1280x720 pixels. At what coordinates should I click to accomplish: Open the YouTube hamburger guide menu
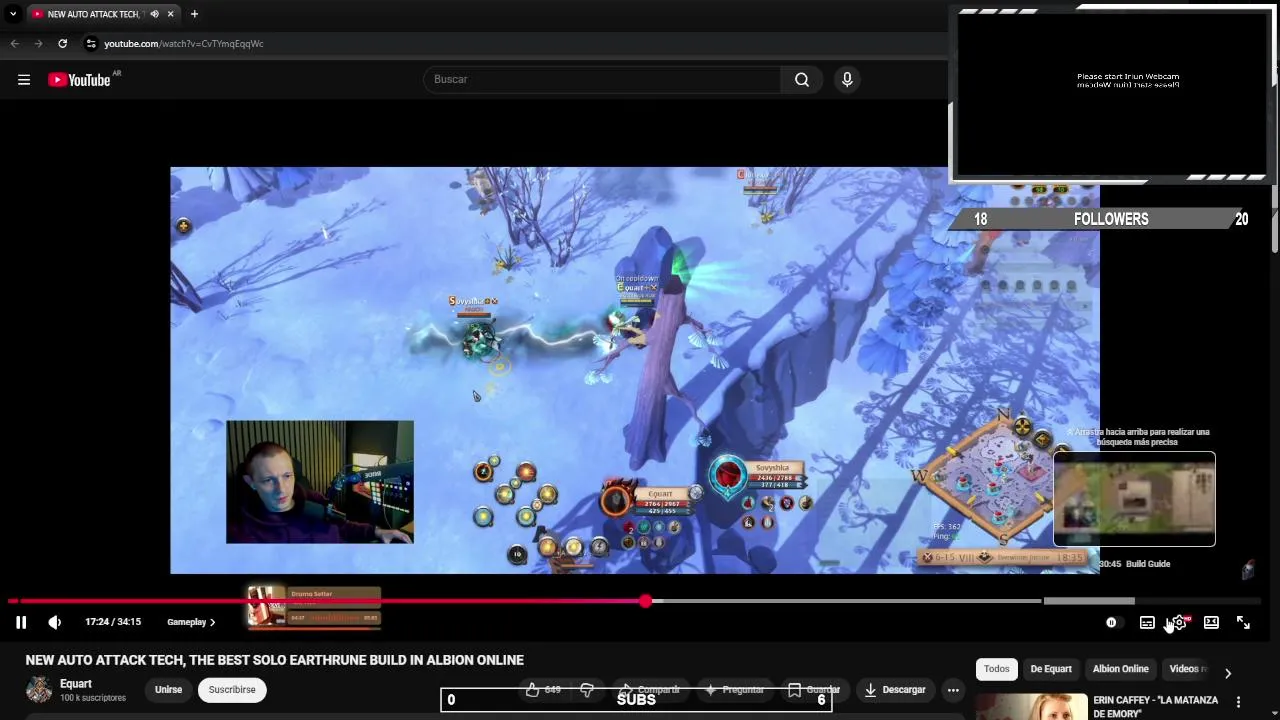[24, 80]
